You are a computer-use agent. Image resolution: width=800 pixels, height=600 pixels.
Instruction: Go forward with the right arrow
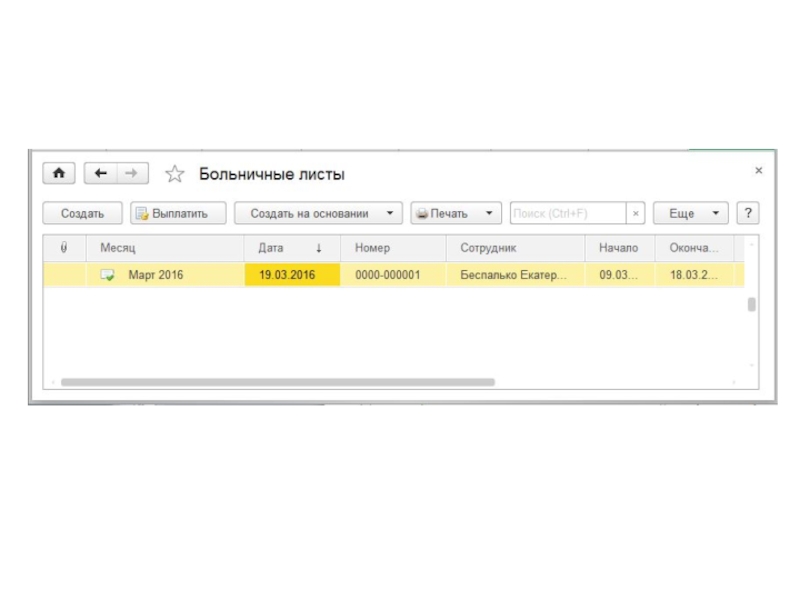[x=132, y=174]
